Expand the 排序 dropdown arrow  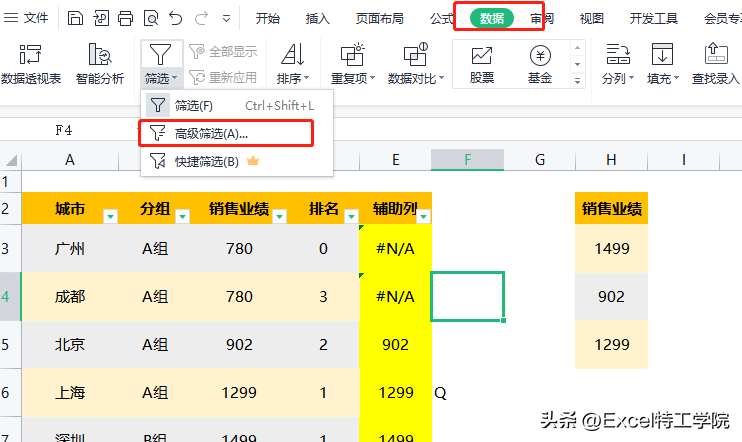[x=307, y=78]
